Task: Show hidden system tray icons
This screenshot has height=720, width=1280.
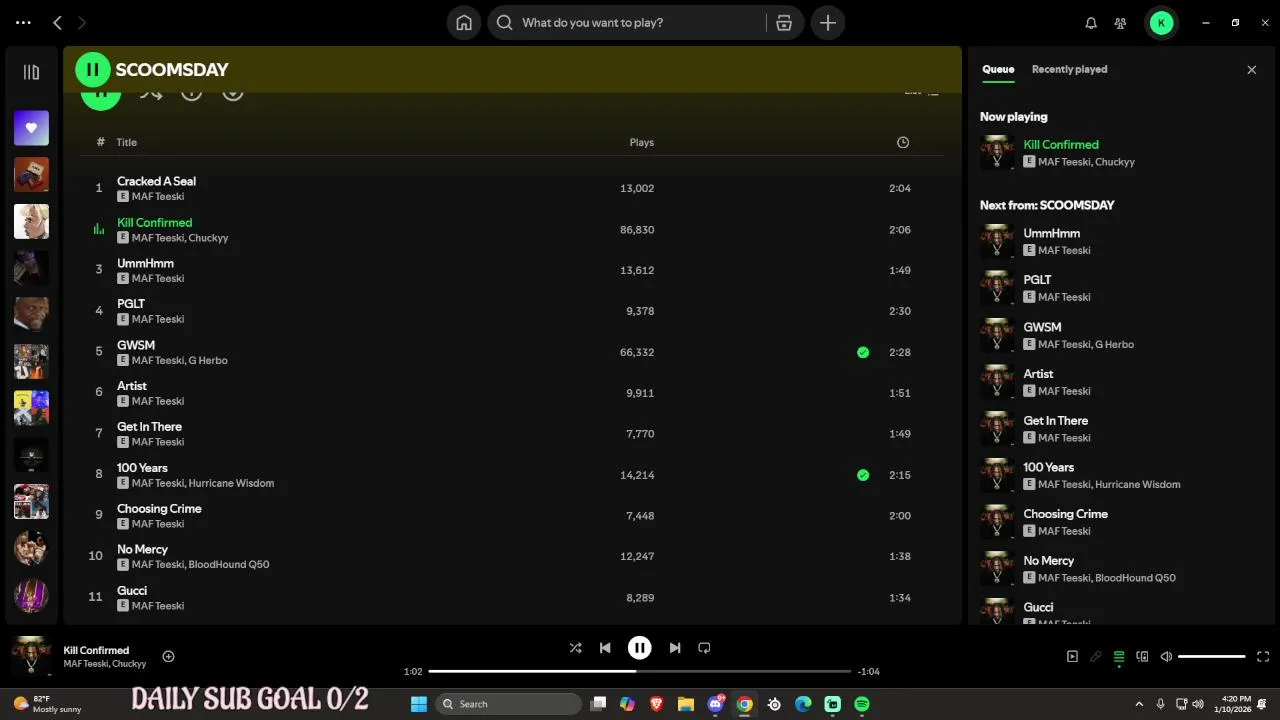Action: coord(1139,704)
